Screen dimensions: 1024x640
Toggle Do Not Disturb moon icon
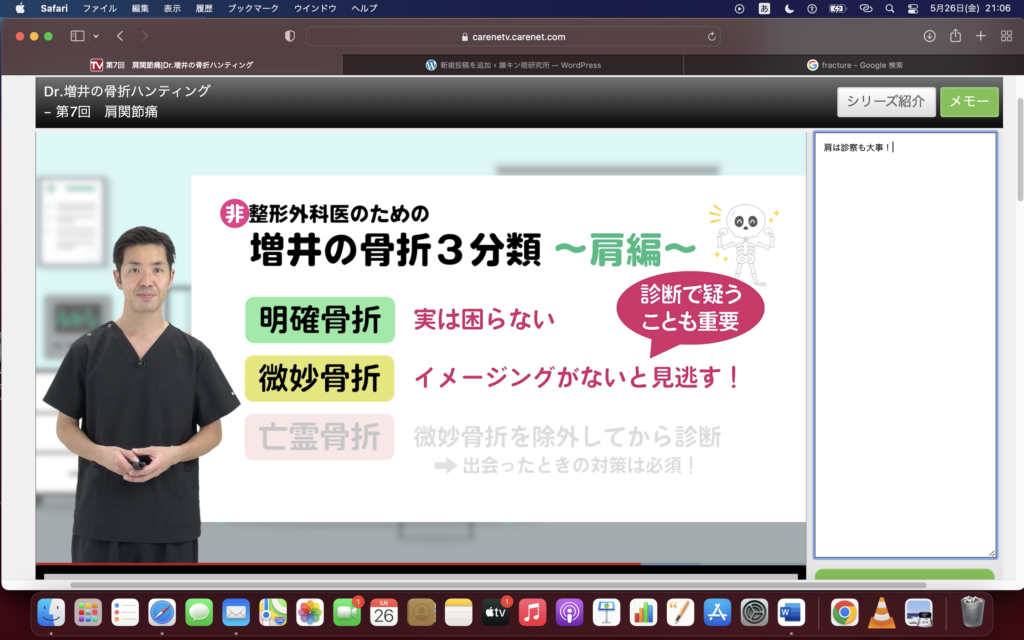[790, 8]
